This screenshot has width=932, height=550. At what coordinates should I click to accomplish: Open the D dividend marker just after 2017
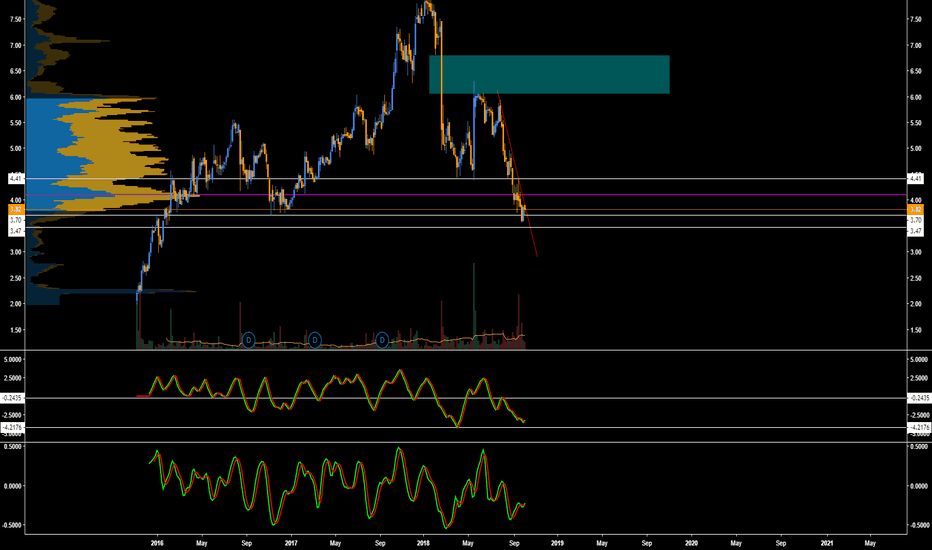pyautogui.click(x=314, y=340)
